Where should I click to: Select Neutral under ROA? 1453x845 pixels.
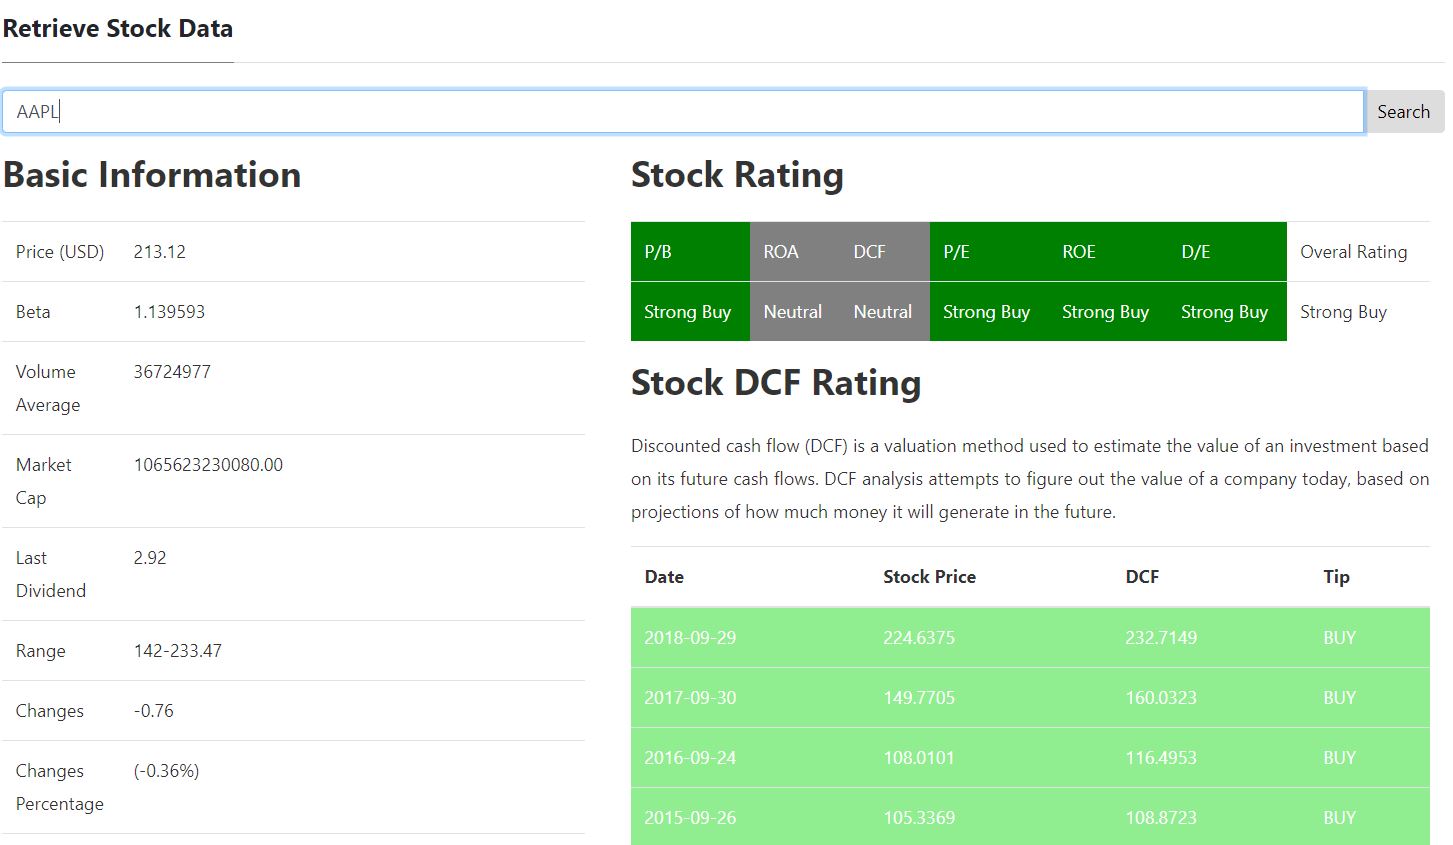point(795,312)
